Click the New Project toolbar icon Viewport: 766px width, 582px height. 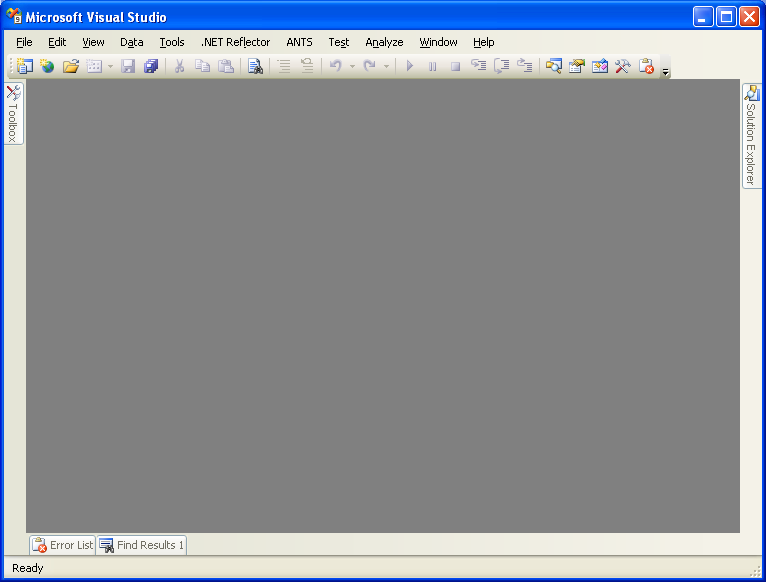(25, 66)
